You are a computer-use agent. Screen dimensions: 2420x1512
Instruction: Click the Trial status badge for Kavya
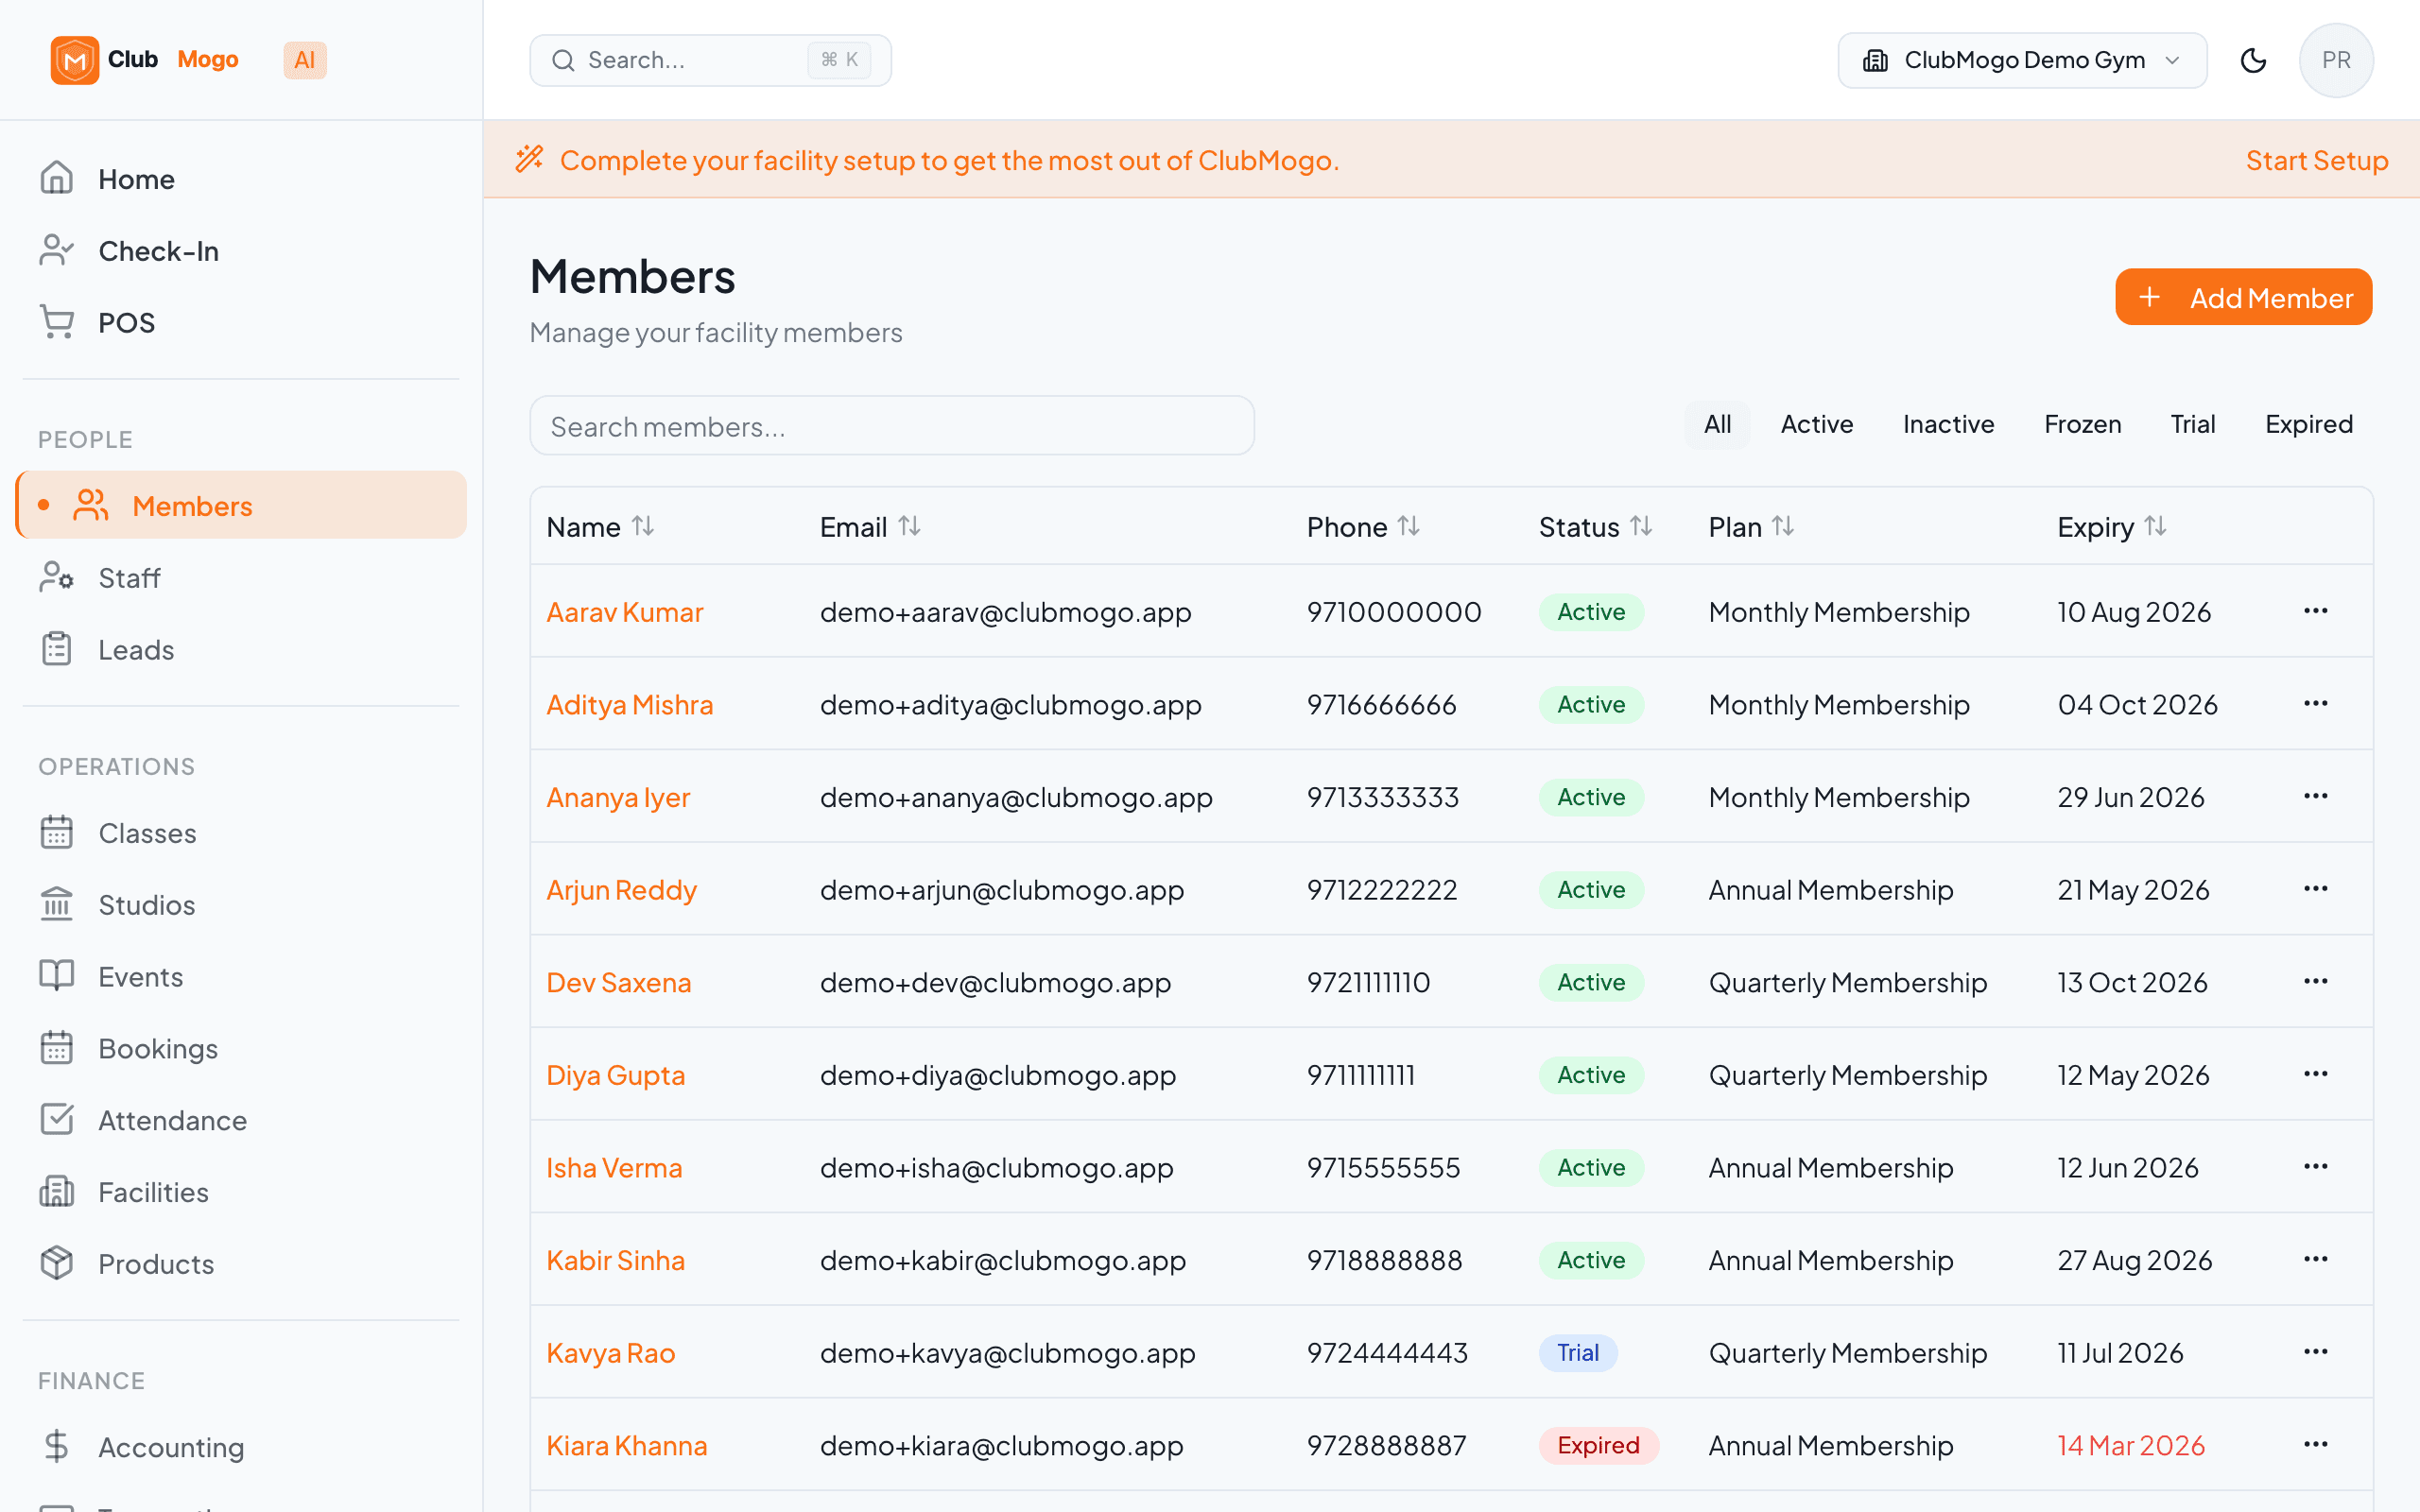click(x=1577, y=1353)
